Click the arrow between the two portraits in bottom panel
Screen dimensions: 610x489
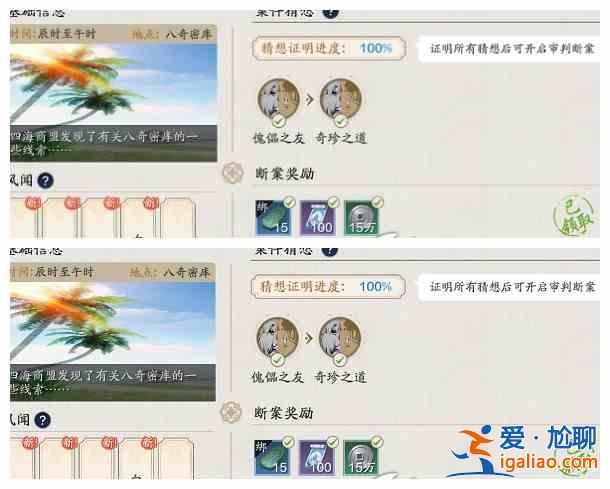pos(309,338)
